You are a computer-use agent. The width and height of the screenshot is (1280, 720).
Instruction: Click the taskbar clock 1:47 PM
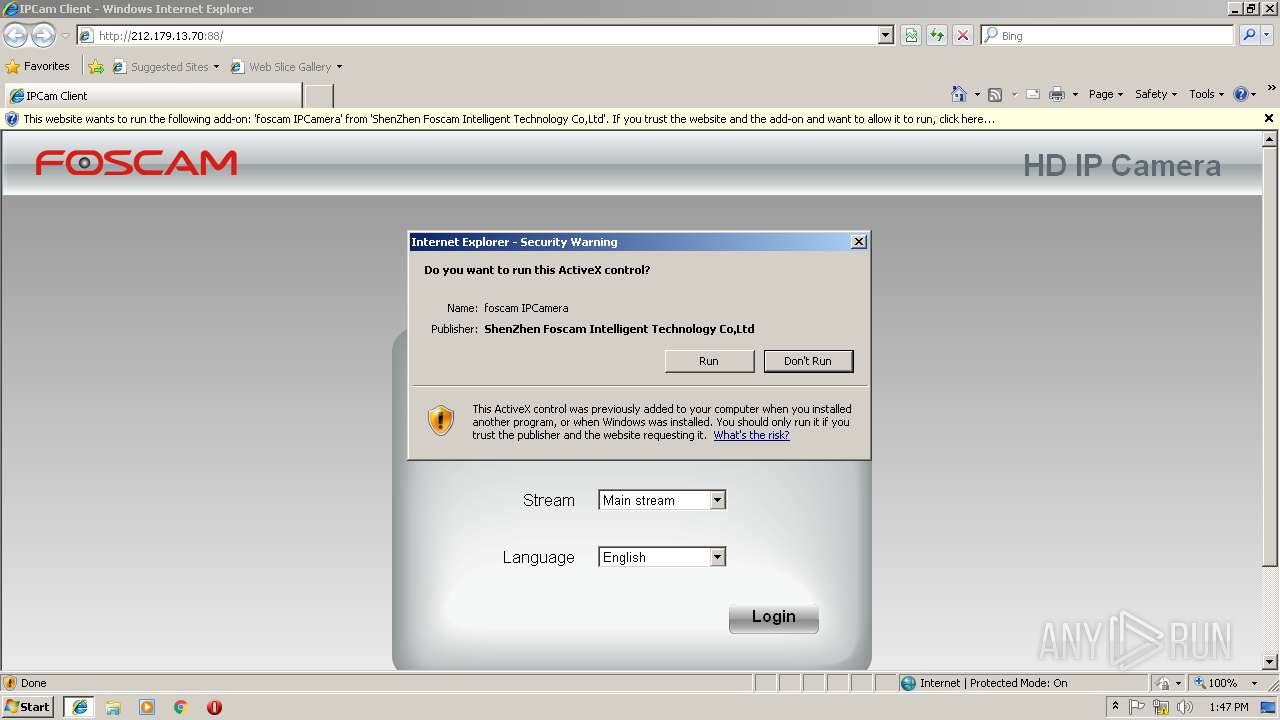point(1228,707)
